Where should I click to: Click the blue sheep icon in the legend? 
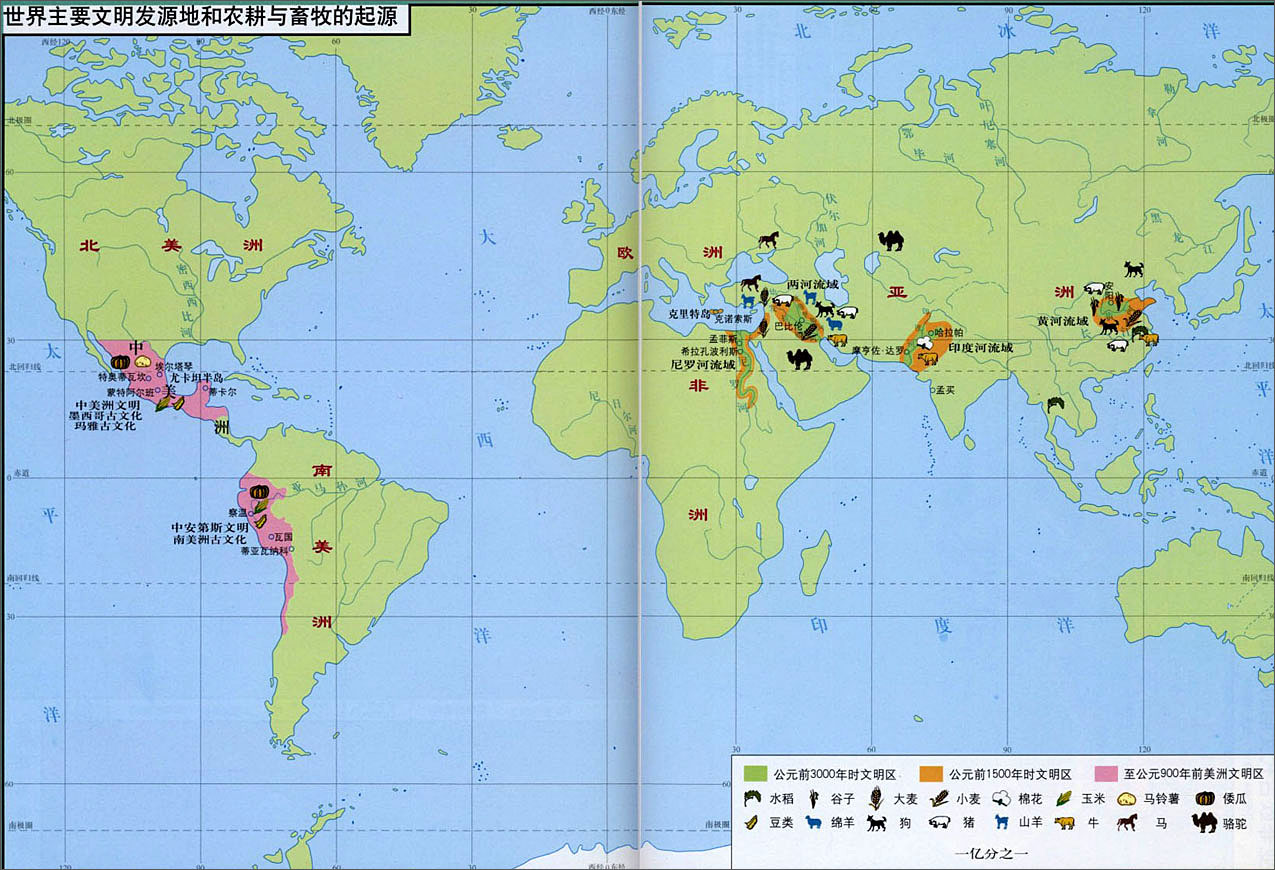tap(814, 822)
